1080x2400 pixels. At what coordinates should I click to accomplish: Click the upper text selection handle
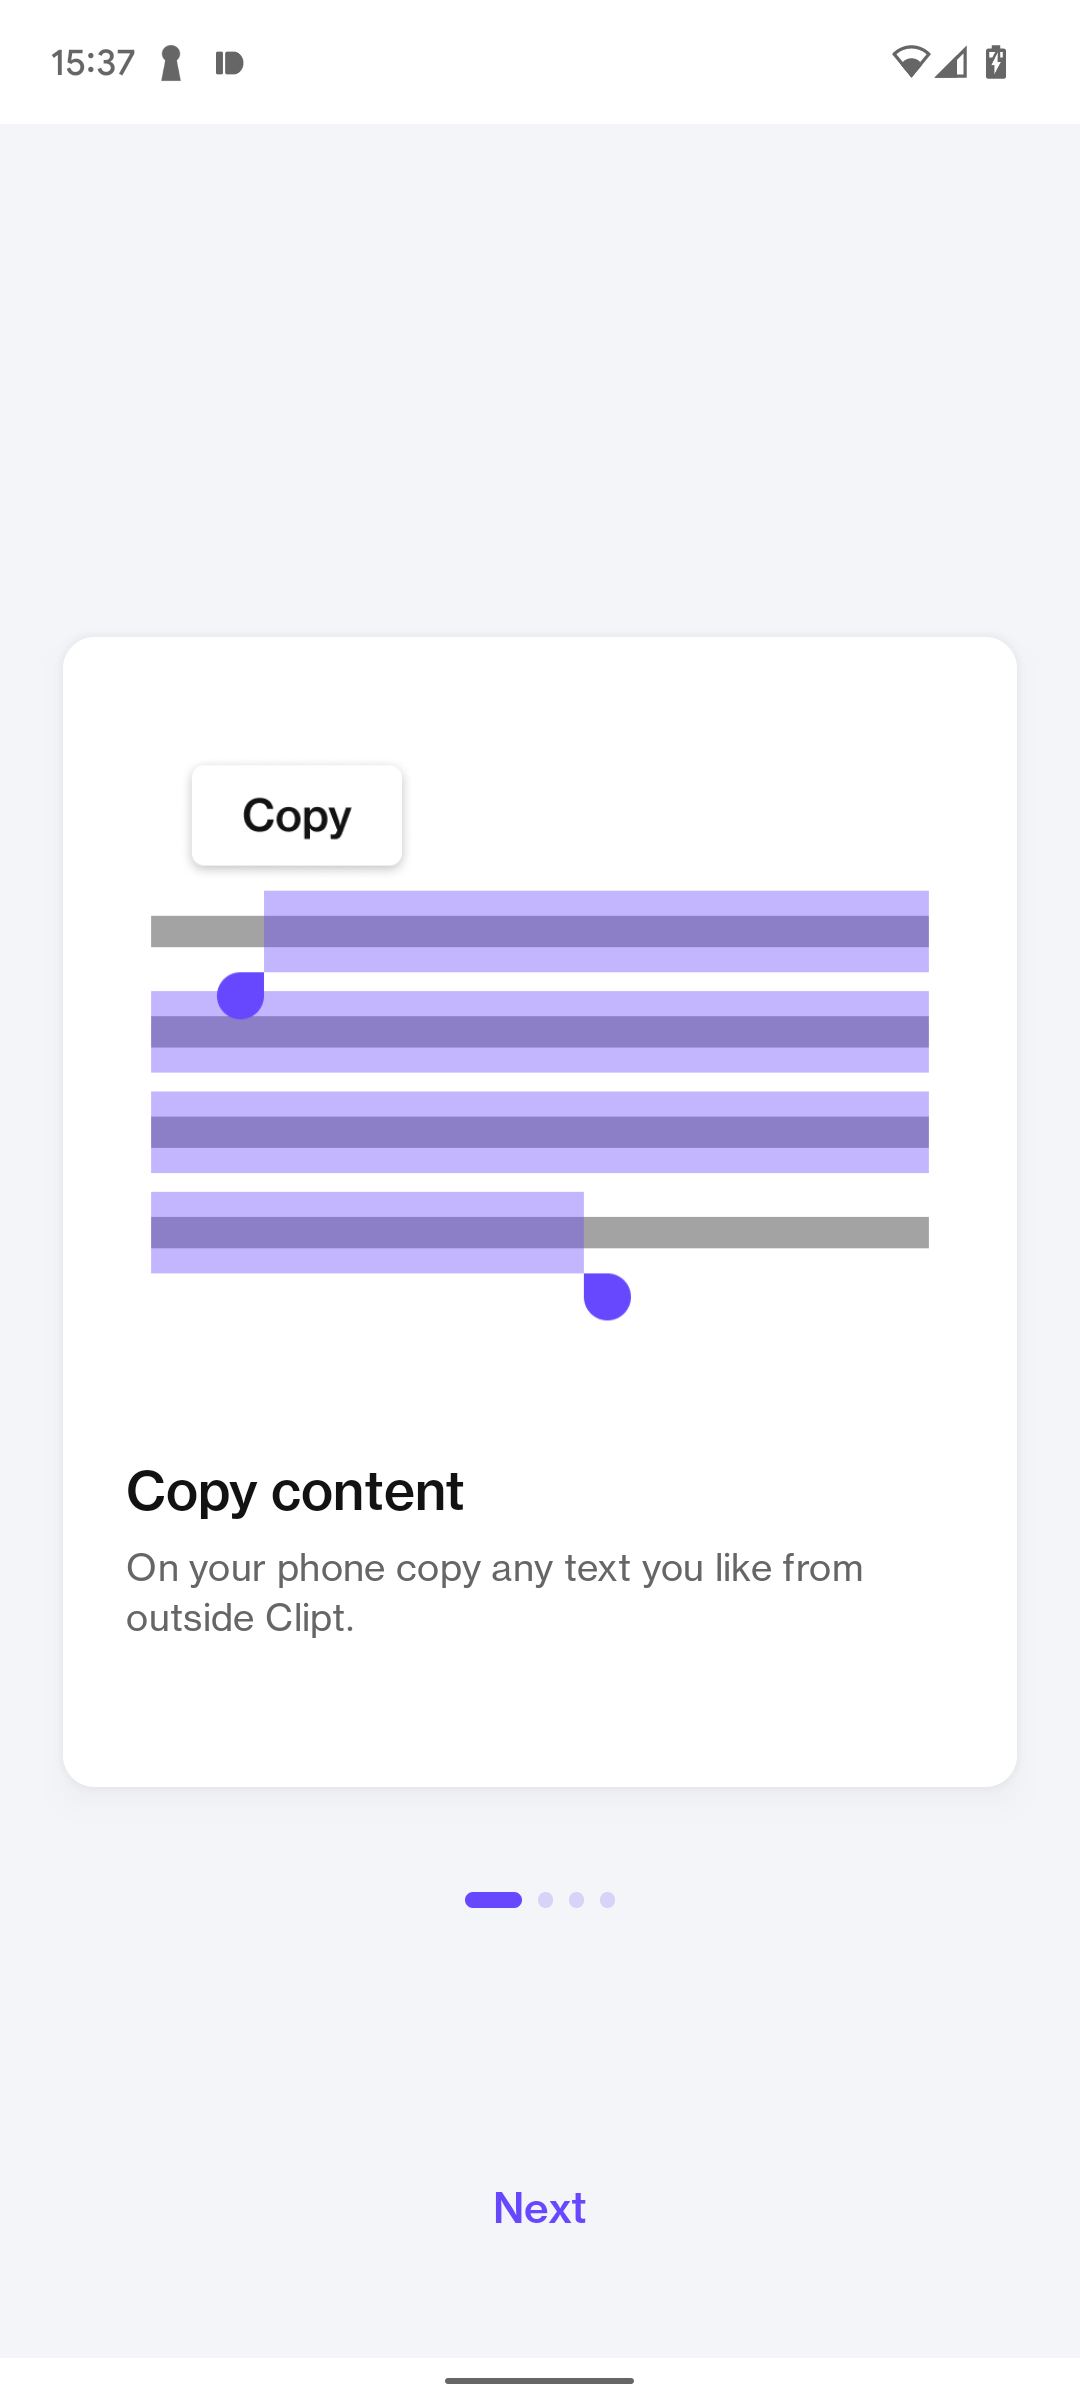[x=240, y=995]
